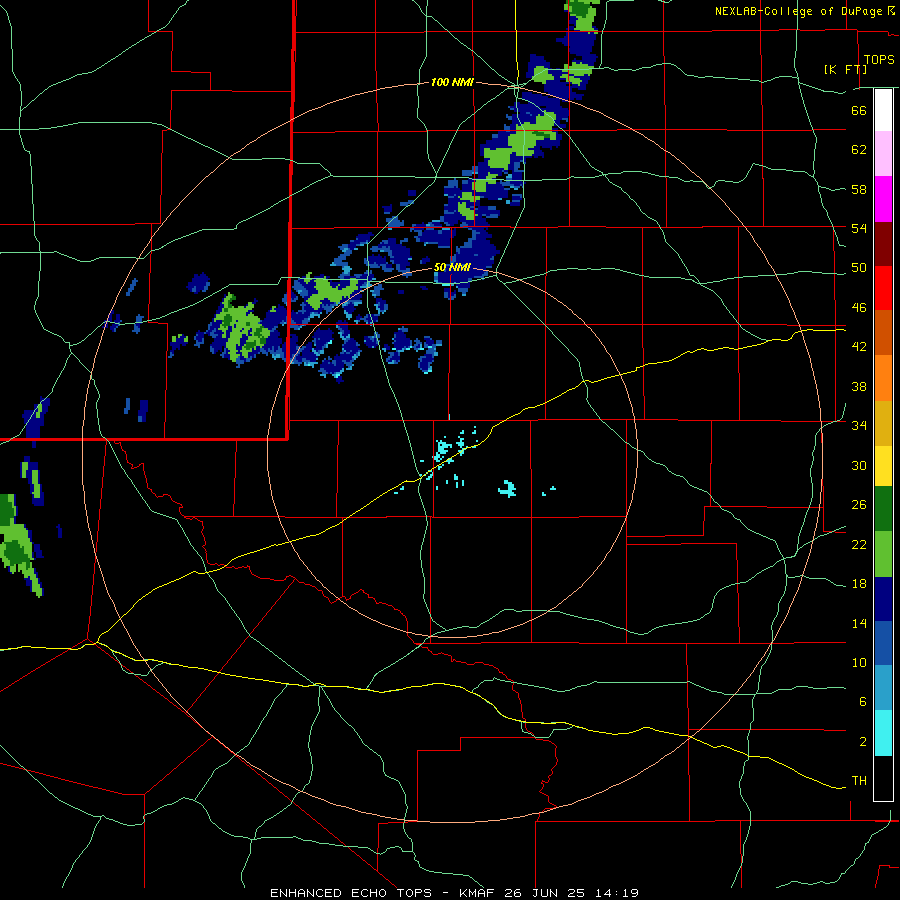This screenshot has width=900, height=900.
Task: Select the navy blue legend band
Action: [x=883, y=599]
